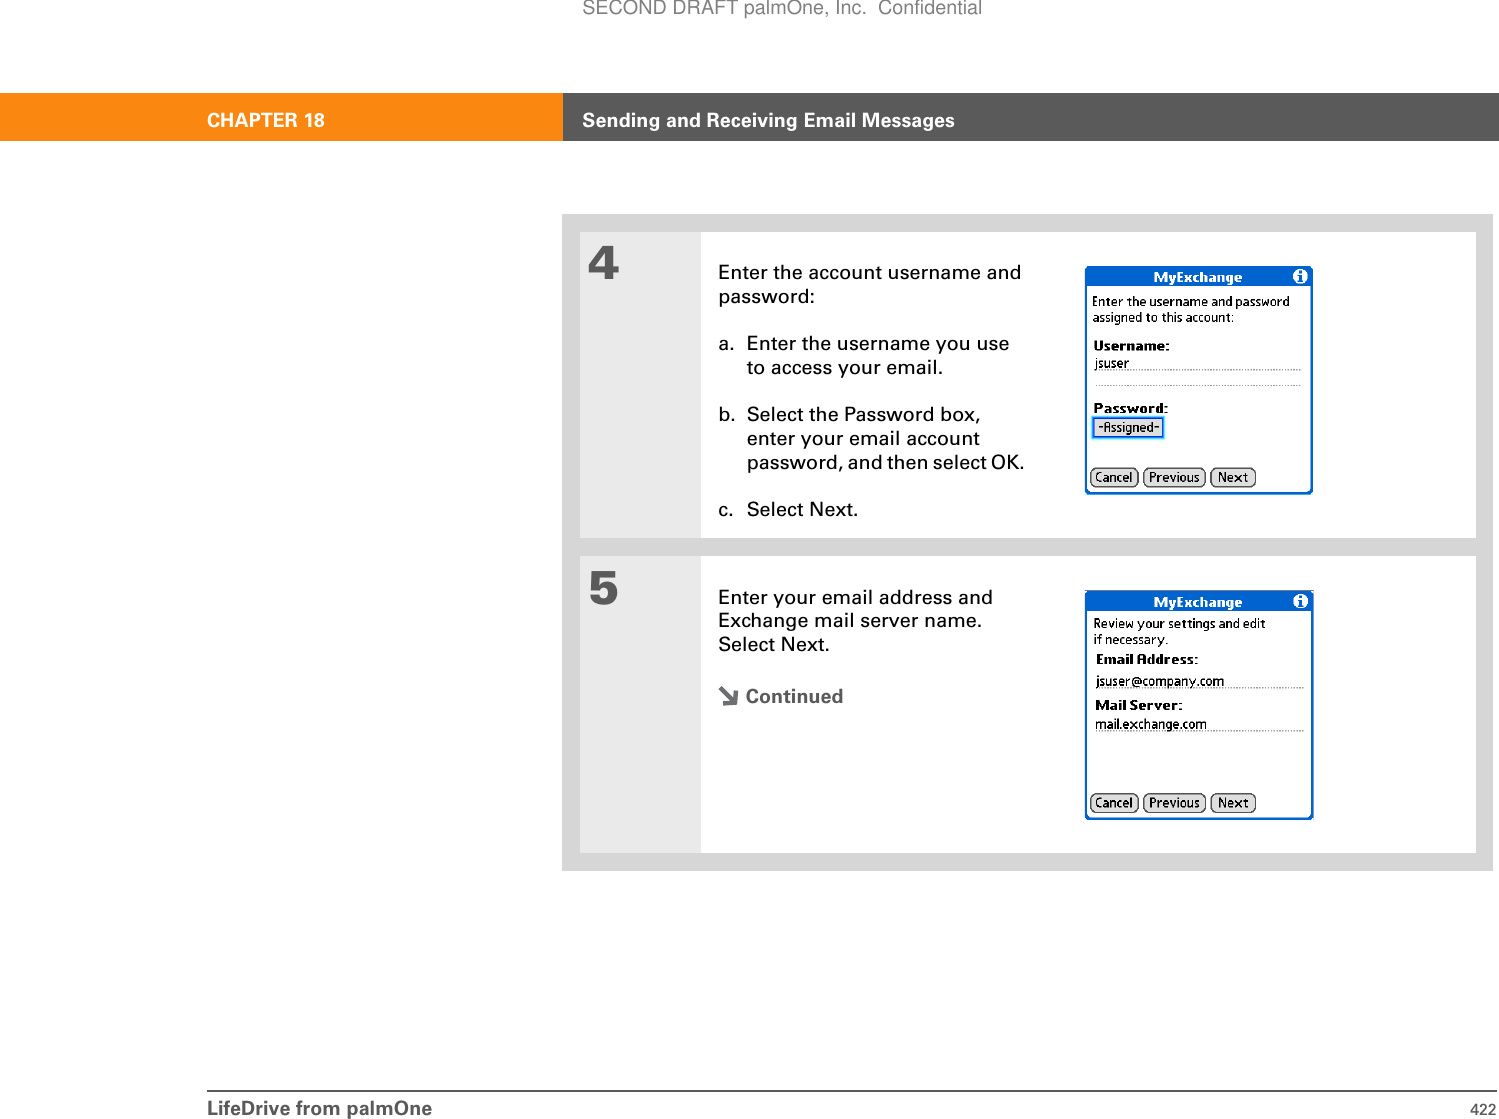The height and width of the screenshot is (1119, 1499).
Task: Click Cancel in the Username/Password screen
Action: (x=1114, y=477)
